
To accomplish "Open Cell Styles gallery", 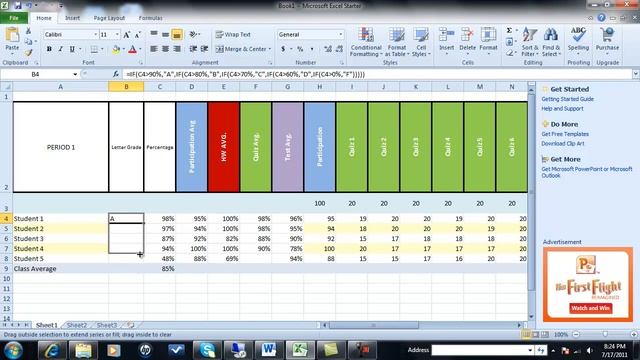I will pos(421,42).
